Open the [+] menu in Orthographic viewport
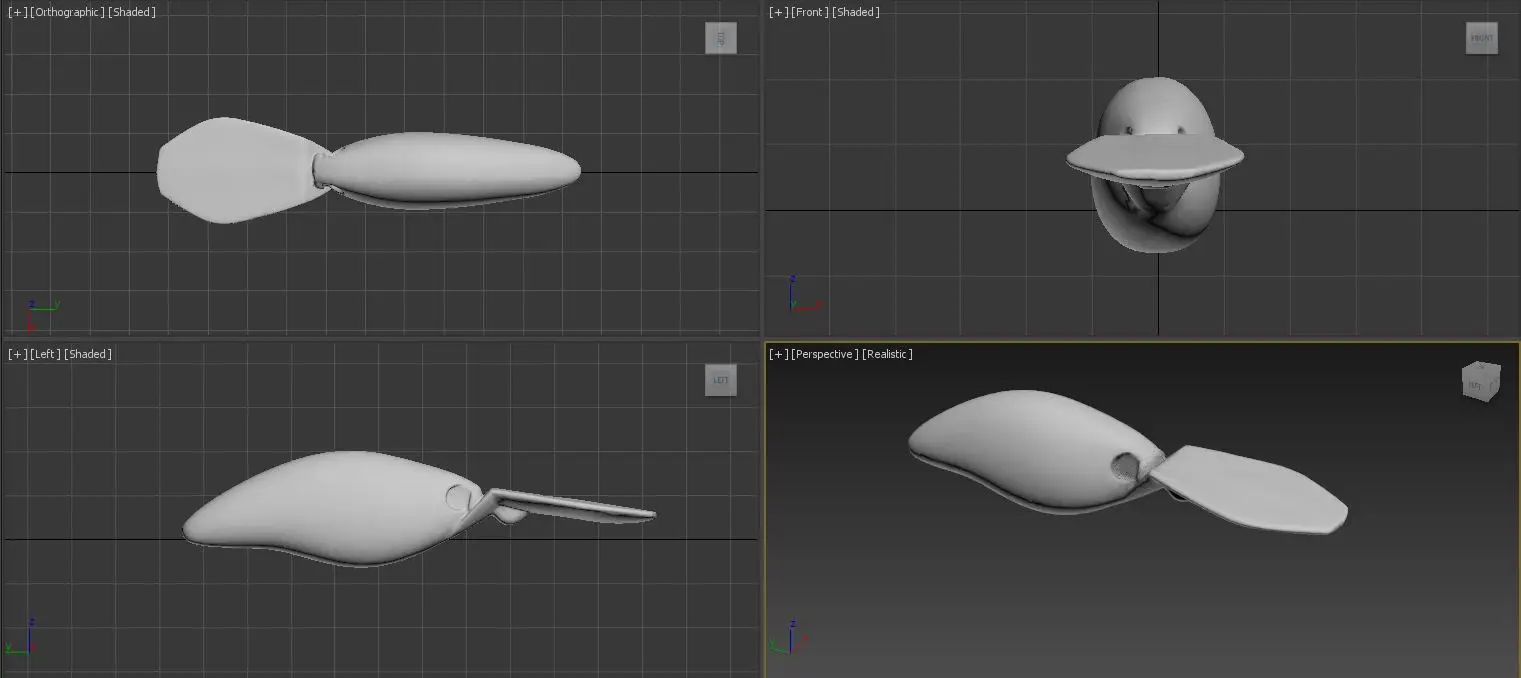This screenshot has height=678, width=1521. point(17,12)
